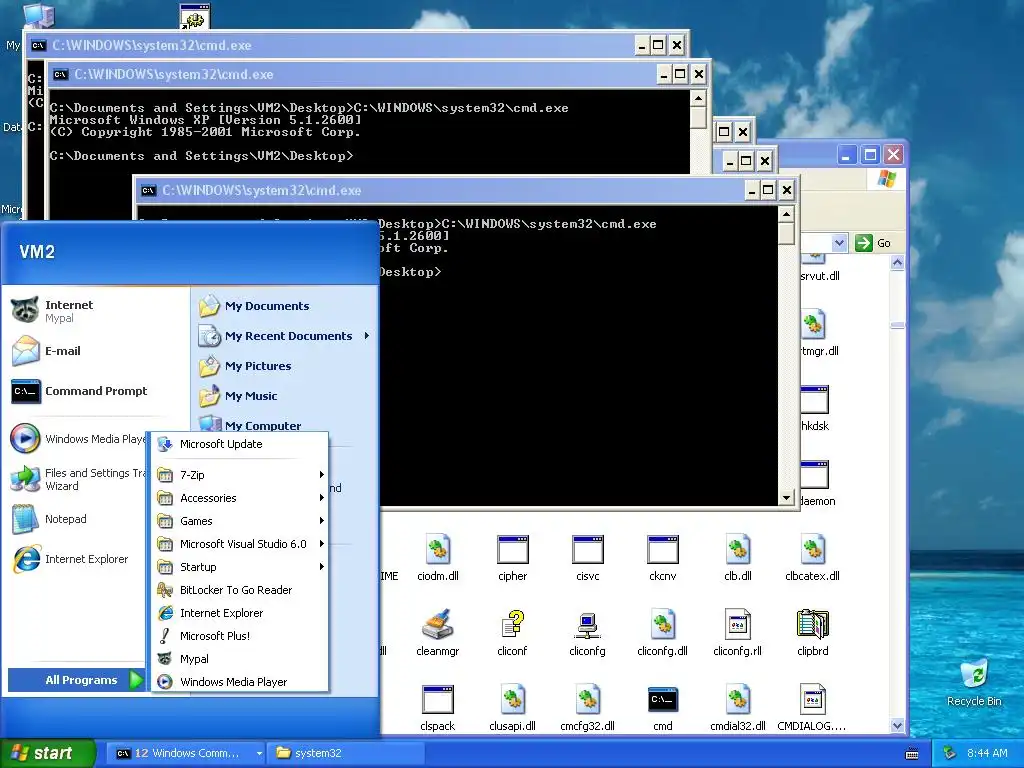Click the system tray clock
This screenshot has width=1024, height=768.
[987, 753]
